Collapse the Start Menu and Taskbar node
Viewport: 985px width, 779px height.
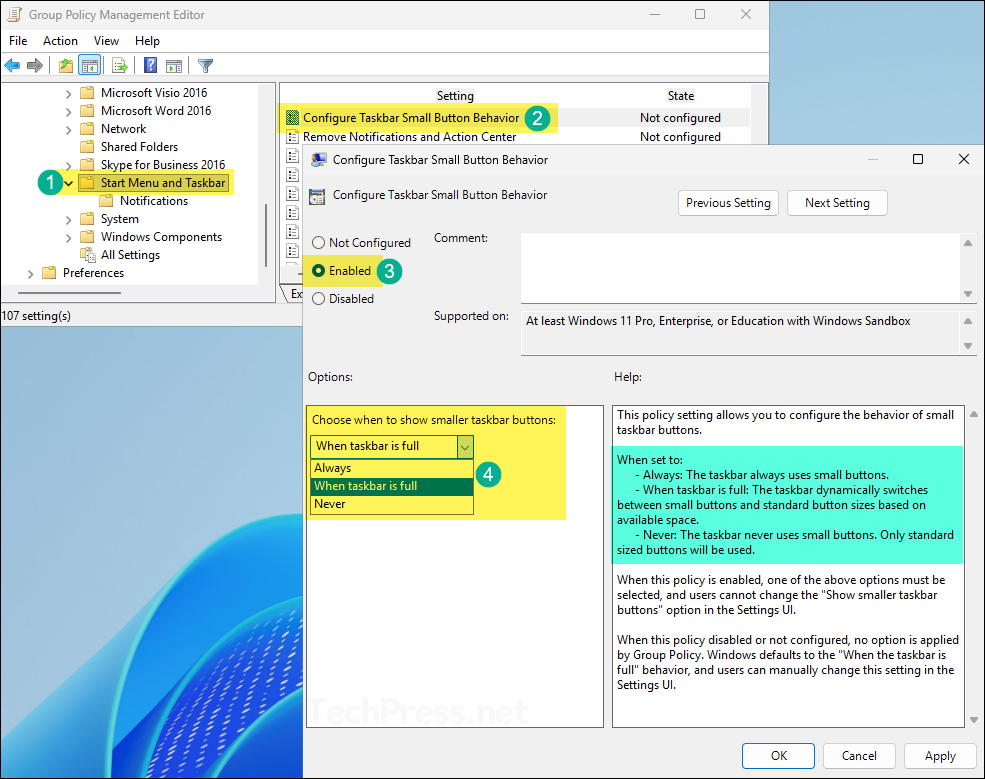point(68,184)
